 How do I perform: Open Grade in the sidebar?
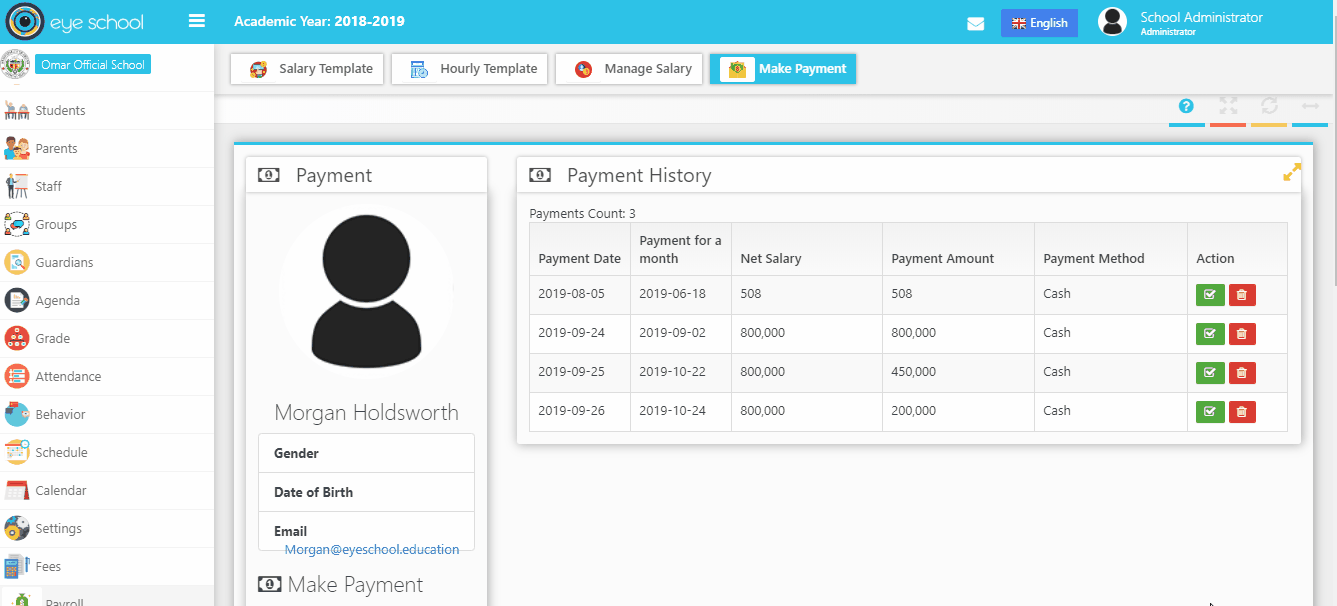pos(107,339)
